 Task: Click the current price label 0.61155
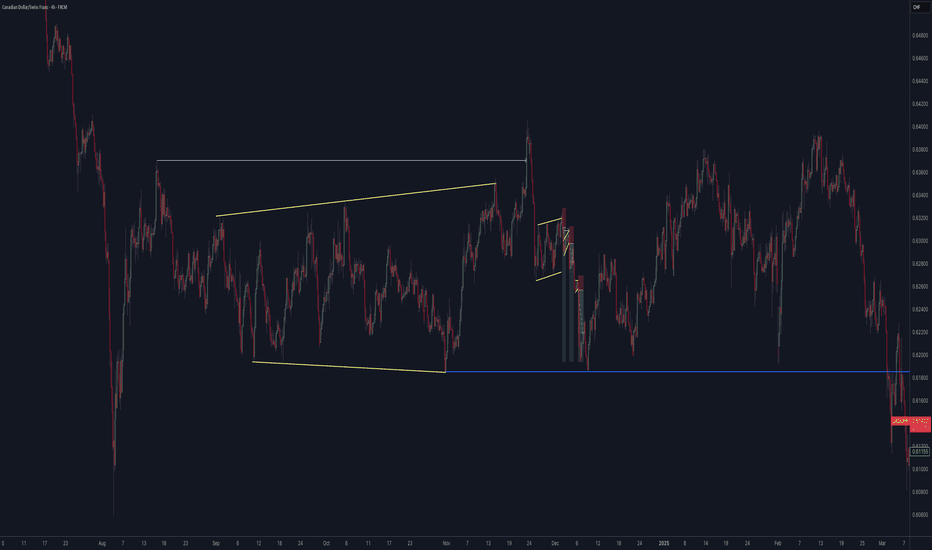tap(920, 451)
